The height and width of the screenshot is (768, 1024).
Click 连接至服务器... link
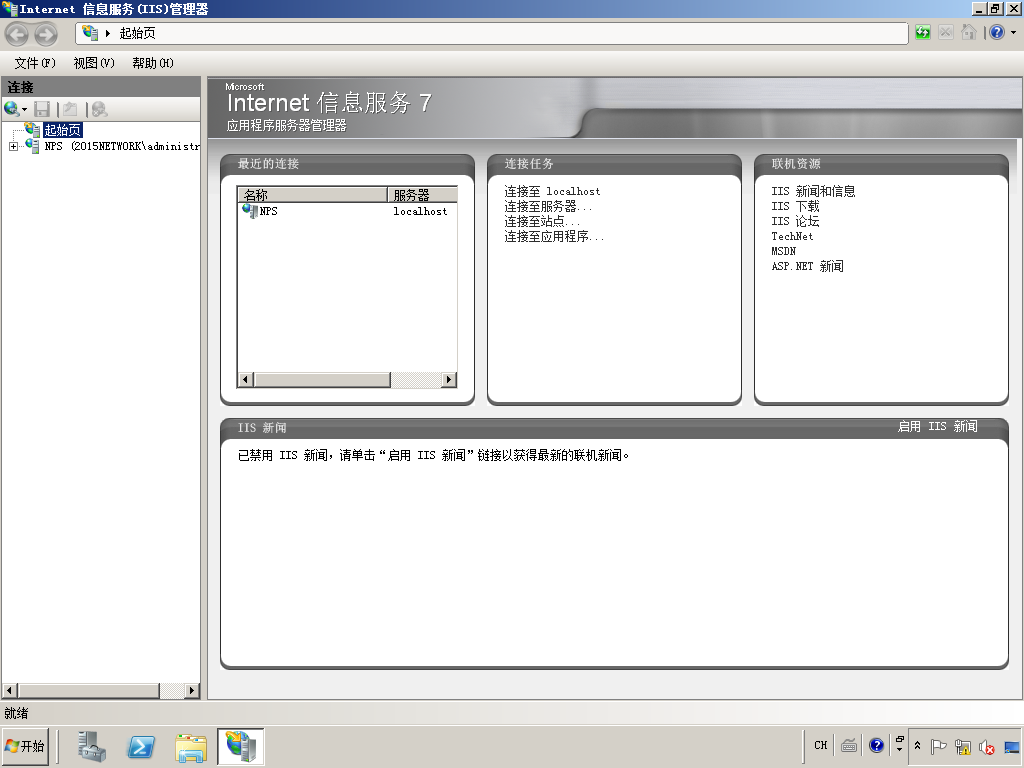[548, 206]
